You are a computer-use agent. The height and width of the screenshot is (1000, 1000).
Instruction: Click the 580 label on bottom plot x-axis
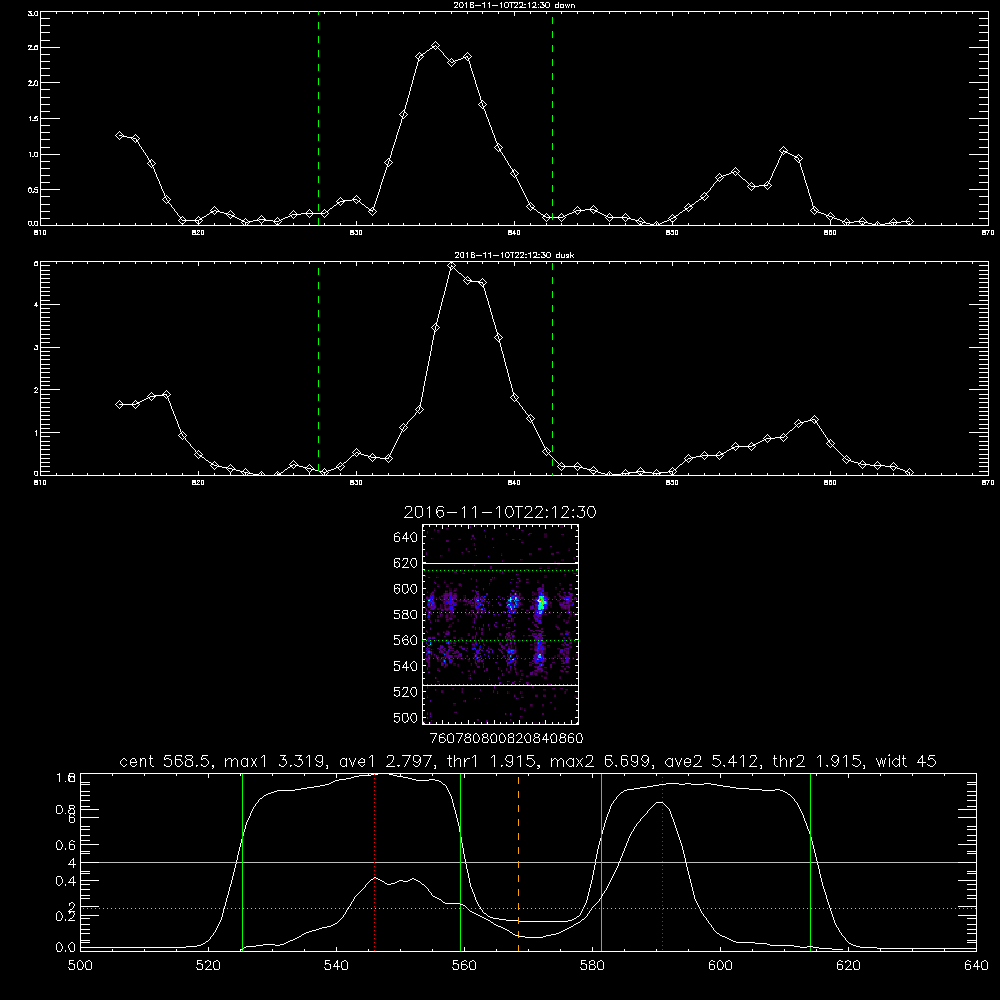[x=592, y=965]
